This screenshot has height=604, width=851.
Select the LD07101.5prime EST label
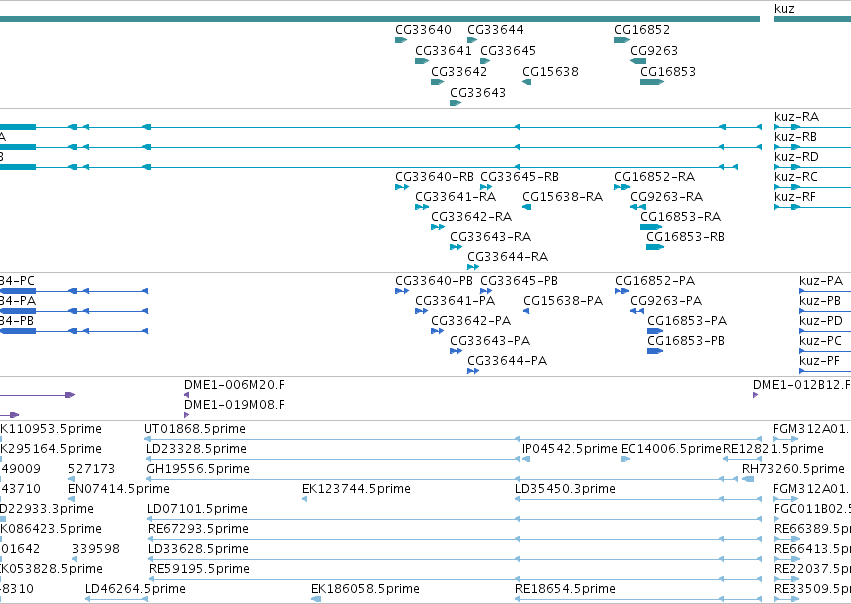pos(198,510)
